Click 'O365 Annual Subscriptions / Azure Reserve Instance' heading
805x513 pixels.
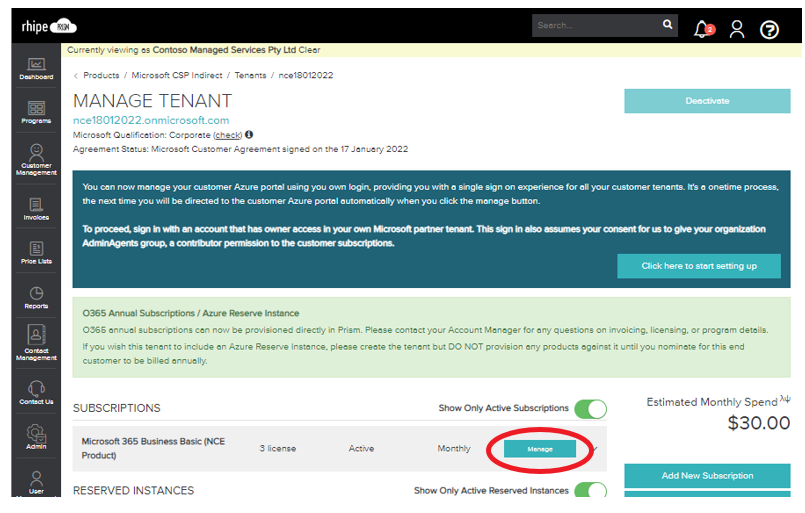tap(190, 313)
